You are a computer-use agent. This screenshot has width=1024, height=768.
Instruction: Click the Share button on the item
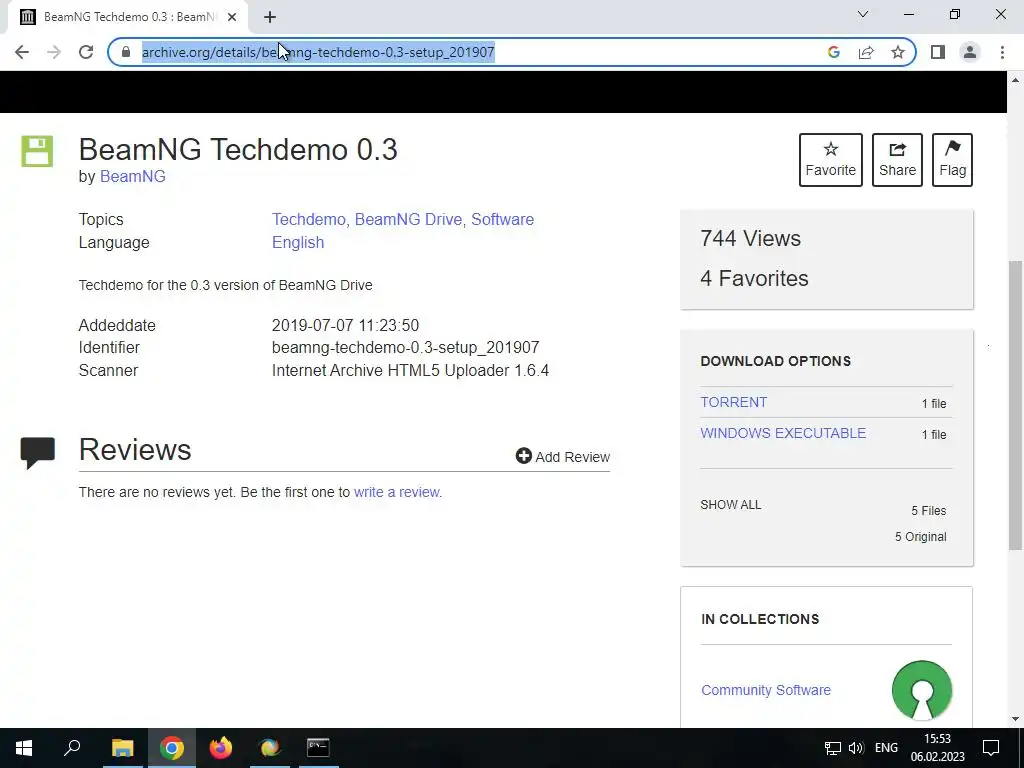coord(897,160)
